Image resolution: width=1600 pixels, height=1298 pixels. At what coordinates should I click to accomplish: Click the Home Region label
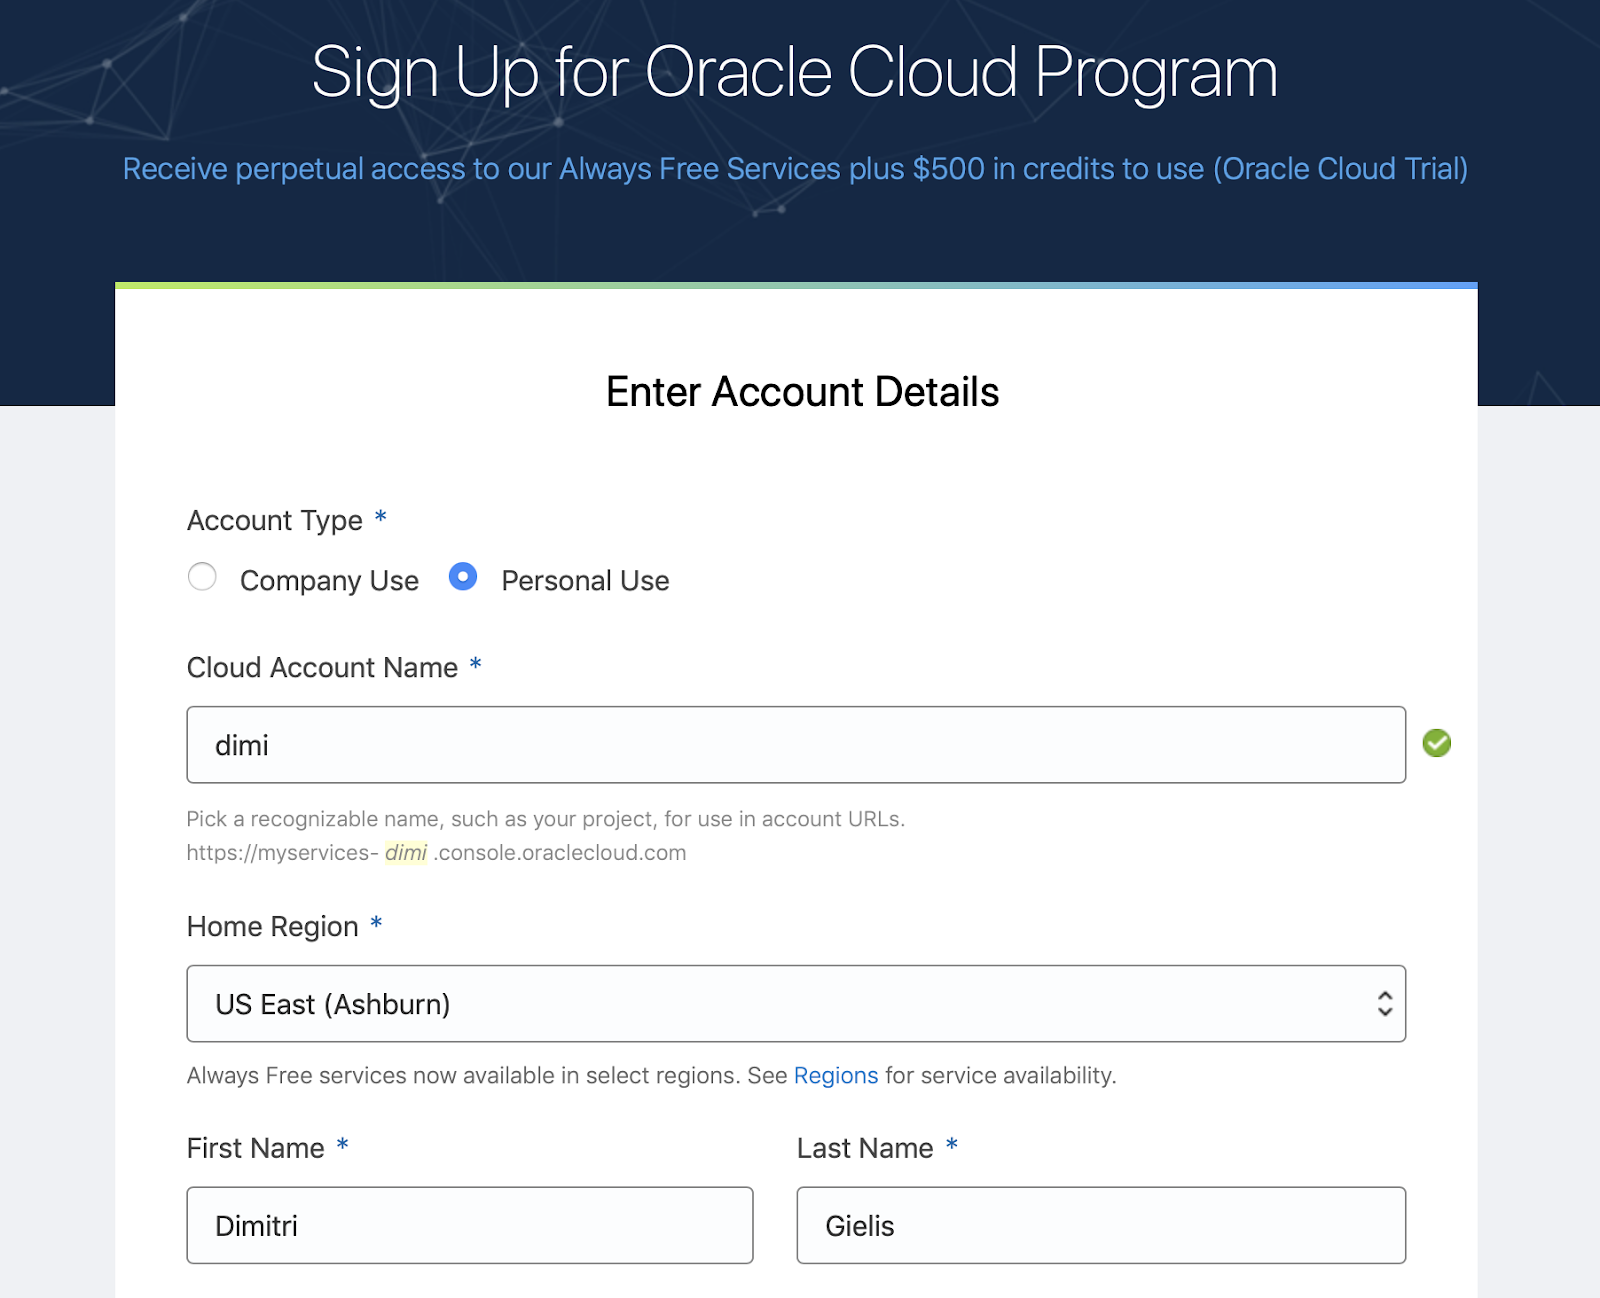point(271,927)
